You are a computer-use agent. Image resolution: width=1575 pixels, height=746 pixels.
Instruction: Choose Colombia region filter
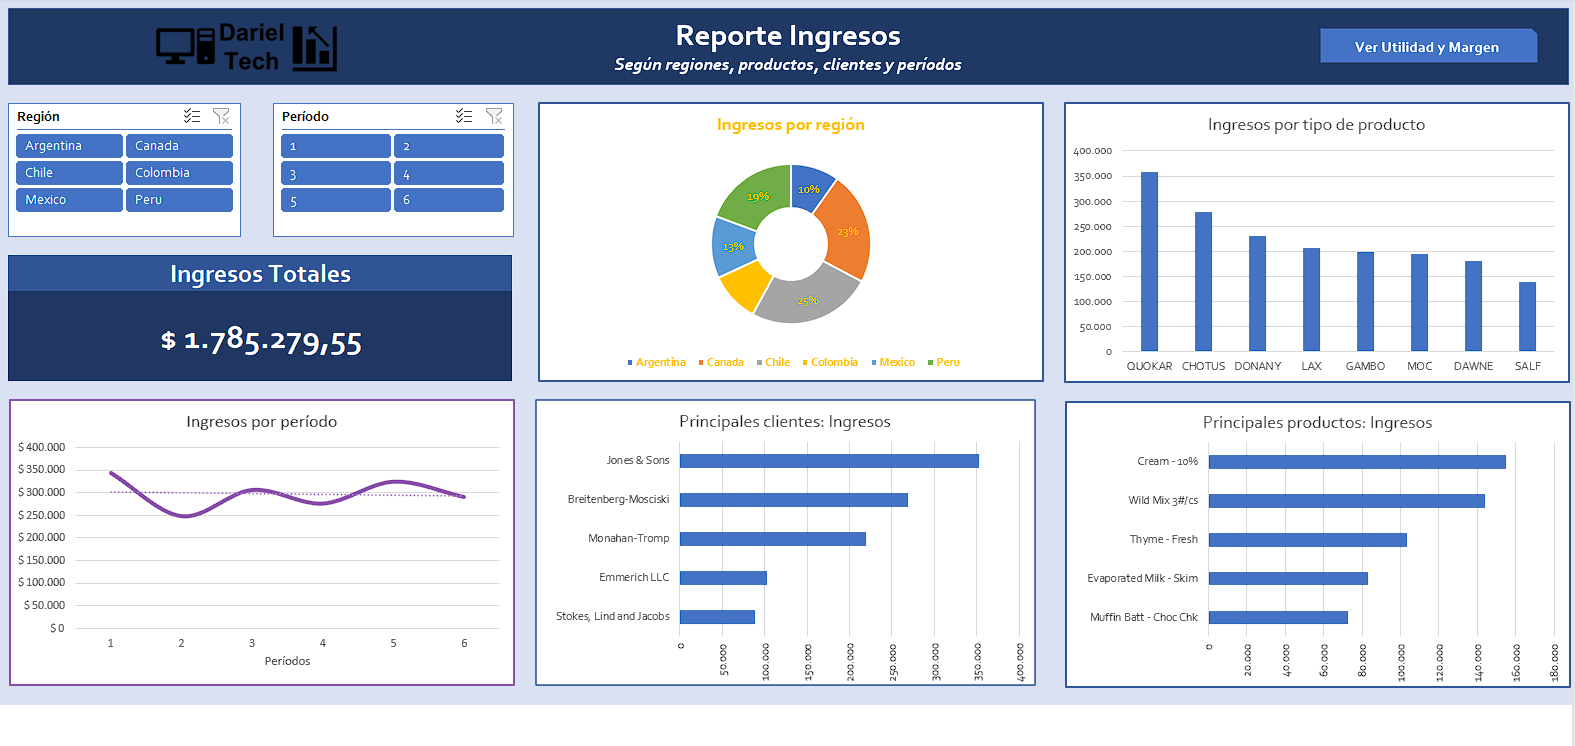[x=179, y=173]
